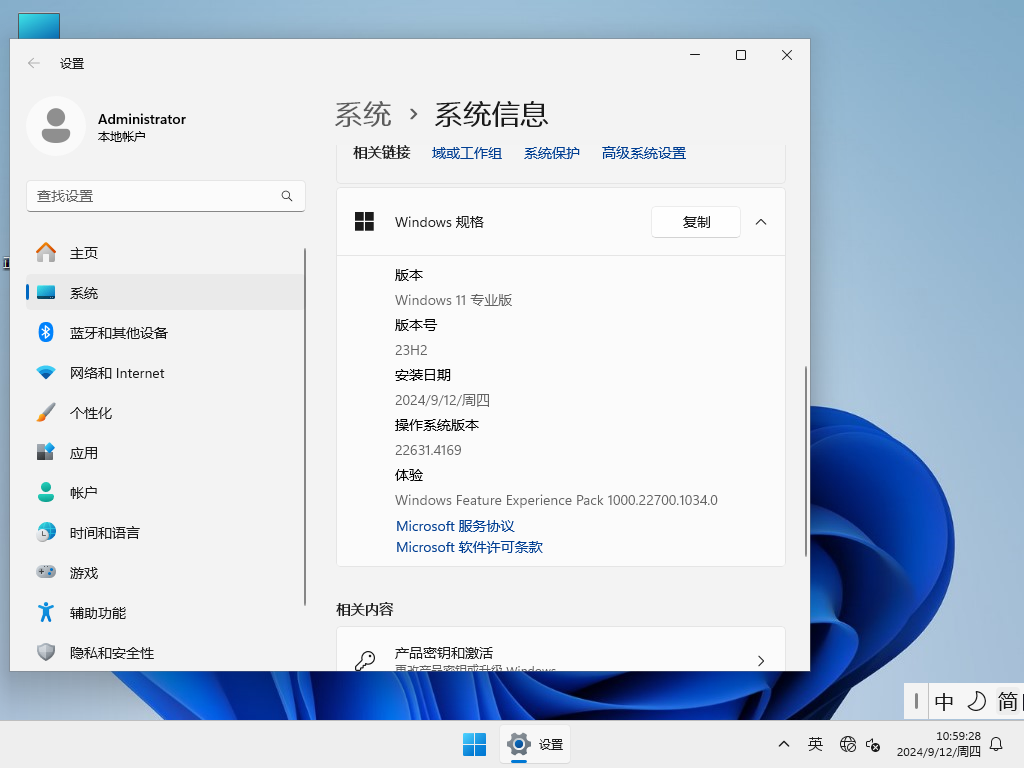Select the 游戏 sidebar icon
The width and height of the screenshot is (1024, 768).
click(46, 572)
